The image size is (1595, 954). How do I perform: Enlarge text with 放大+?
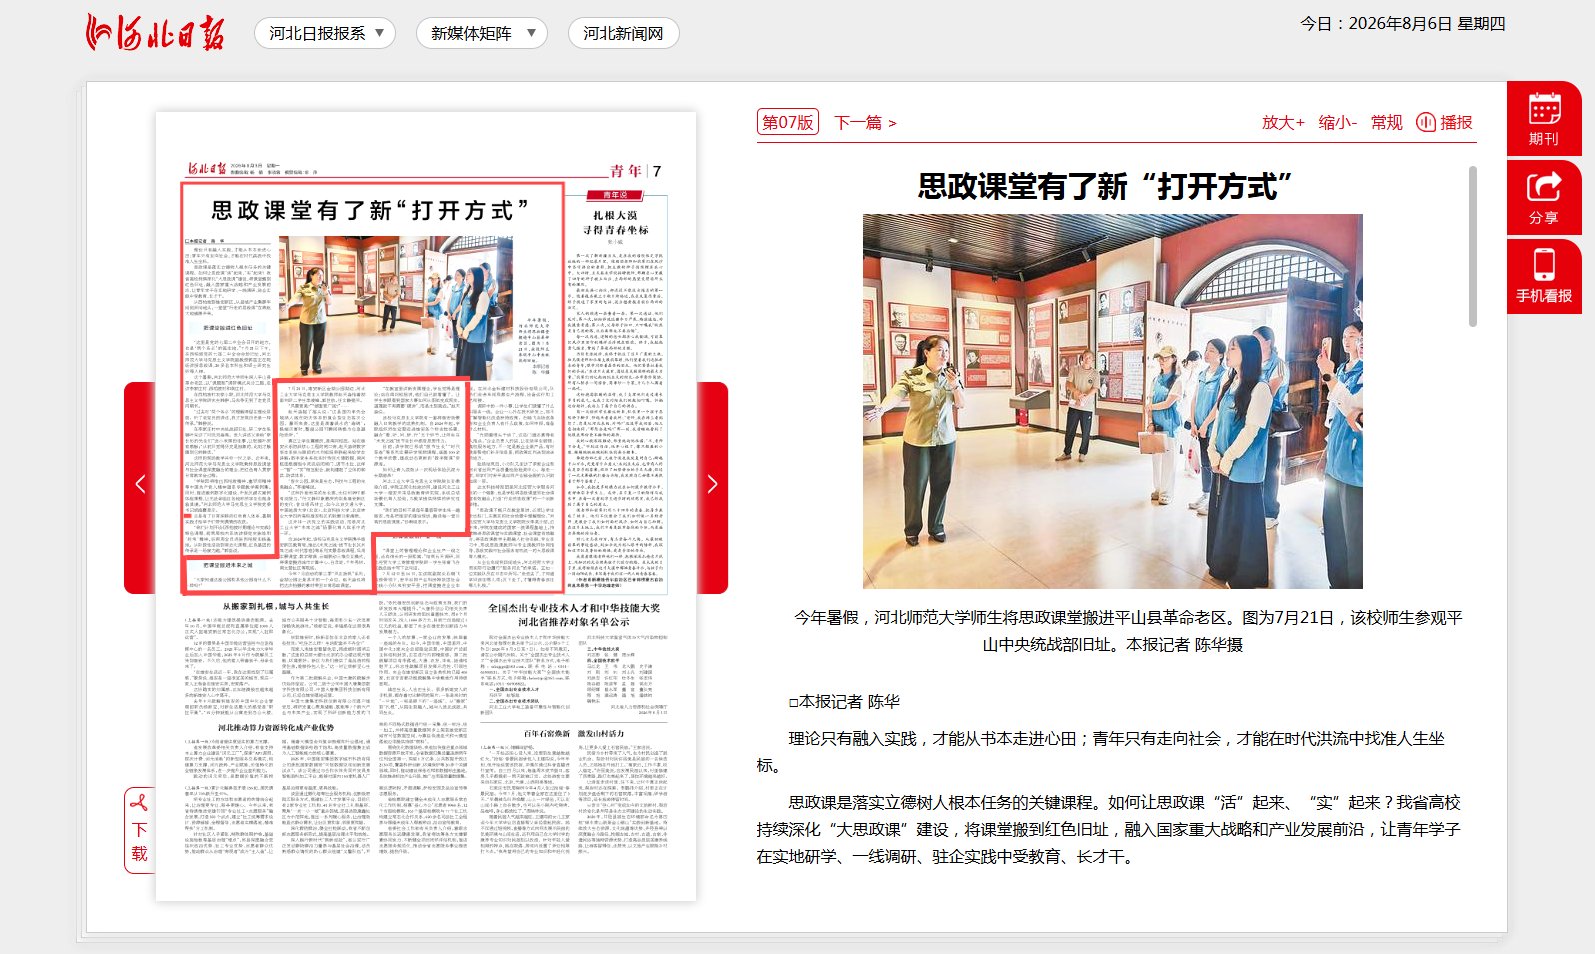[1283, 122]
